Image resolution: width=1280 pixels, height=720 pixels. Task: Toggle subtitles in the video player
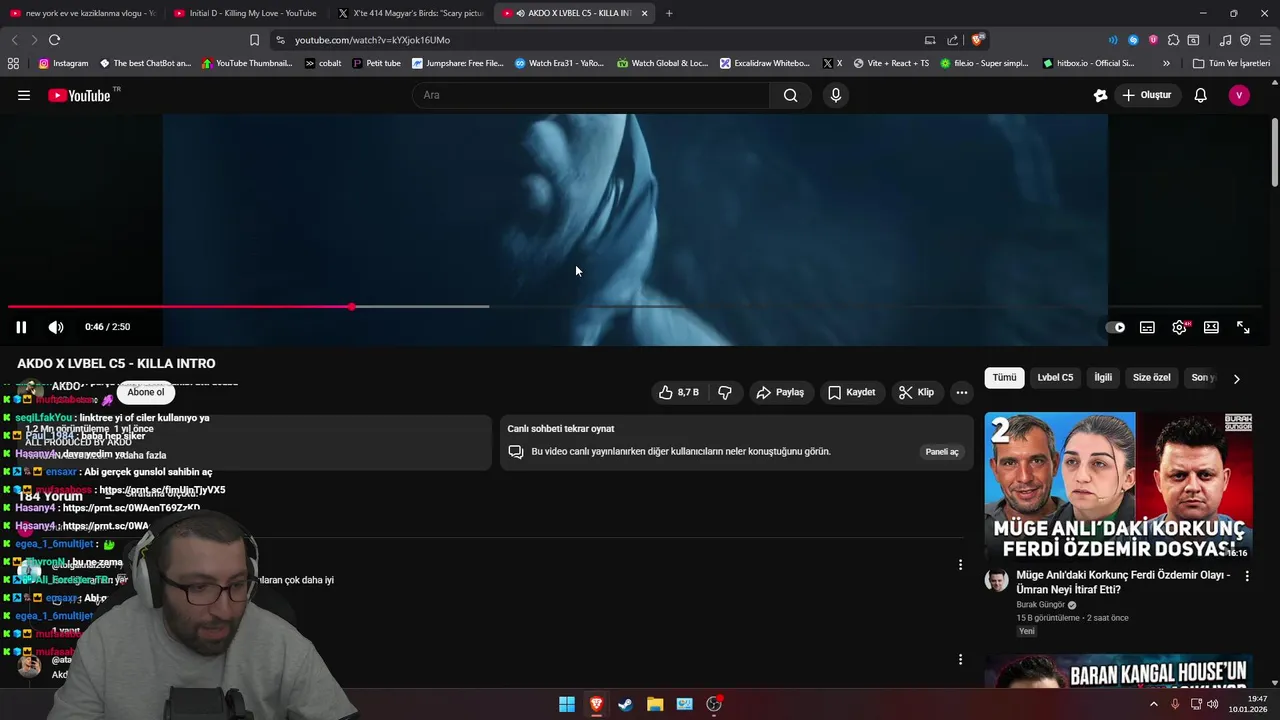1147,327
